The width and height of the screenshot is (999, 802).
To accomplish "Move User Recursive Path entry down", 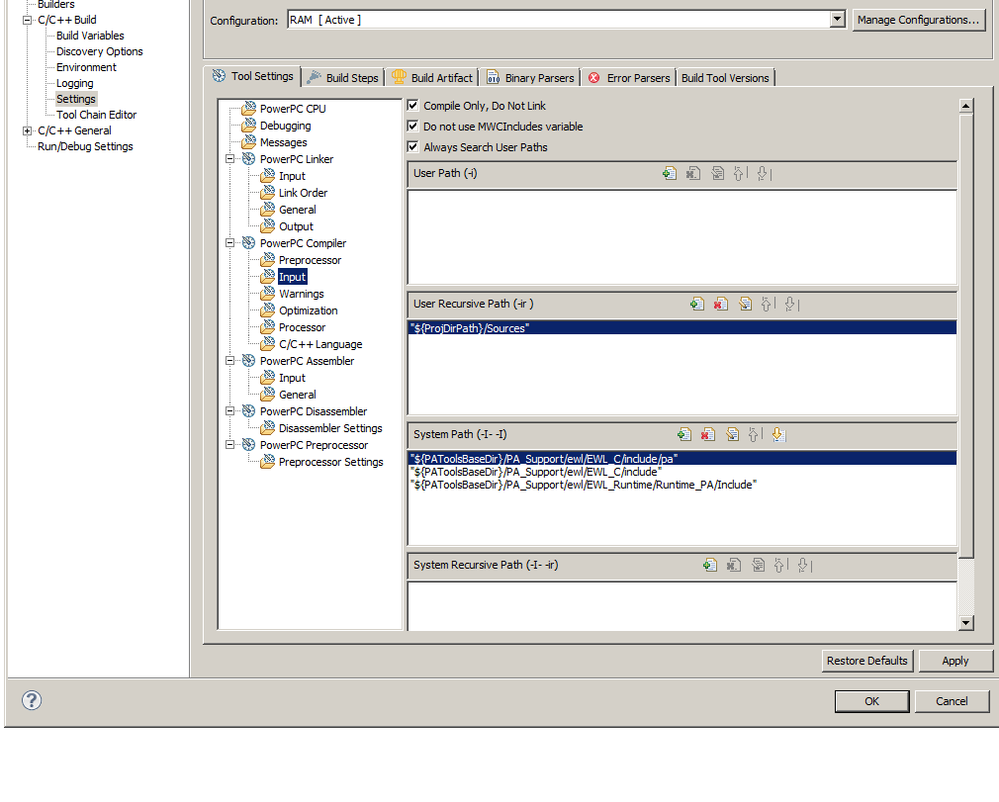I will pyautogui.click(x=791, y=304).
